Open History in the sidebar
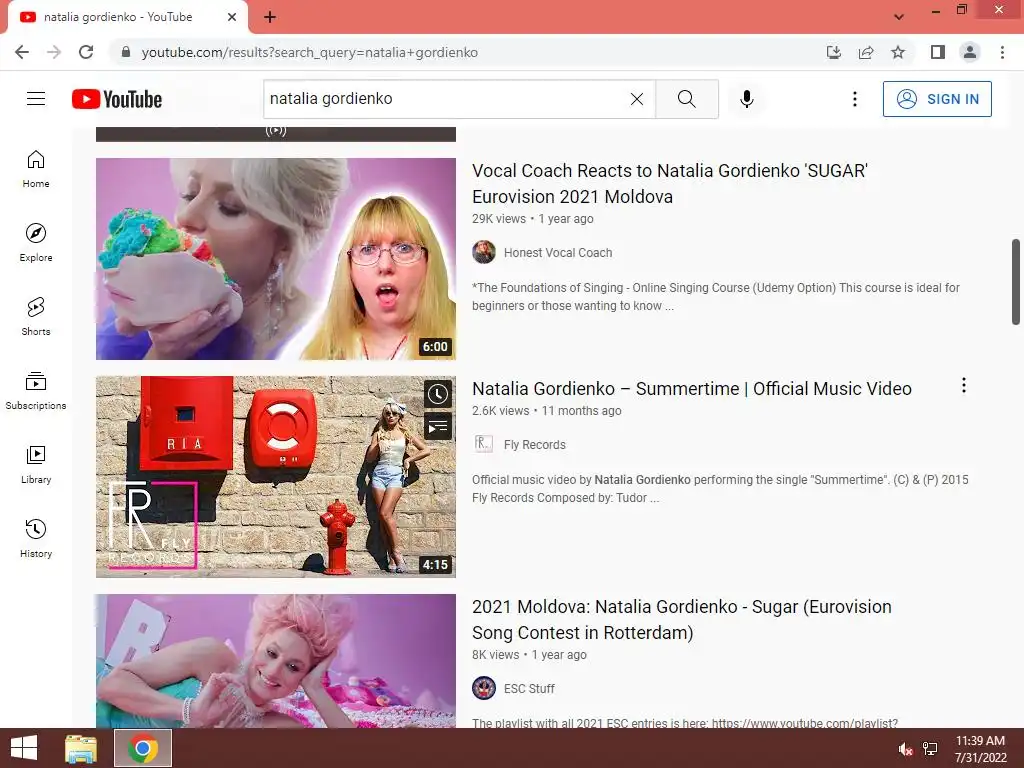Image resolution: width=1024 pixels, height=768 pixels. tap(36, 538)
